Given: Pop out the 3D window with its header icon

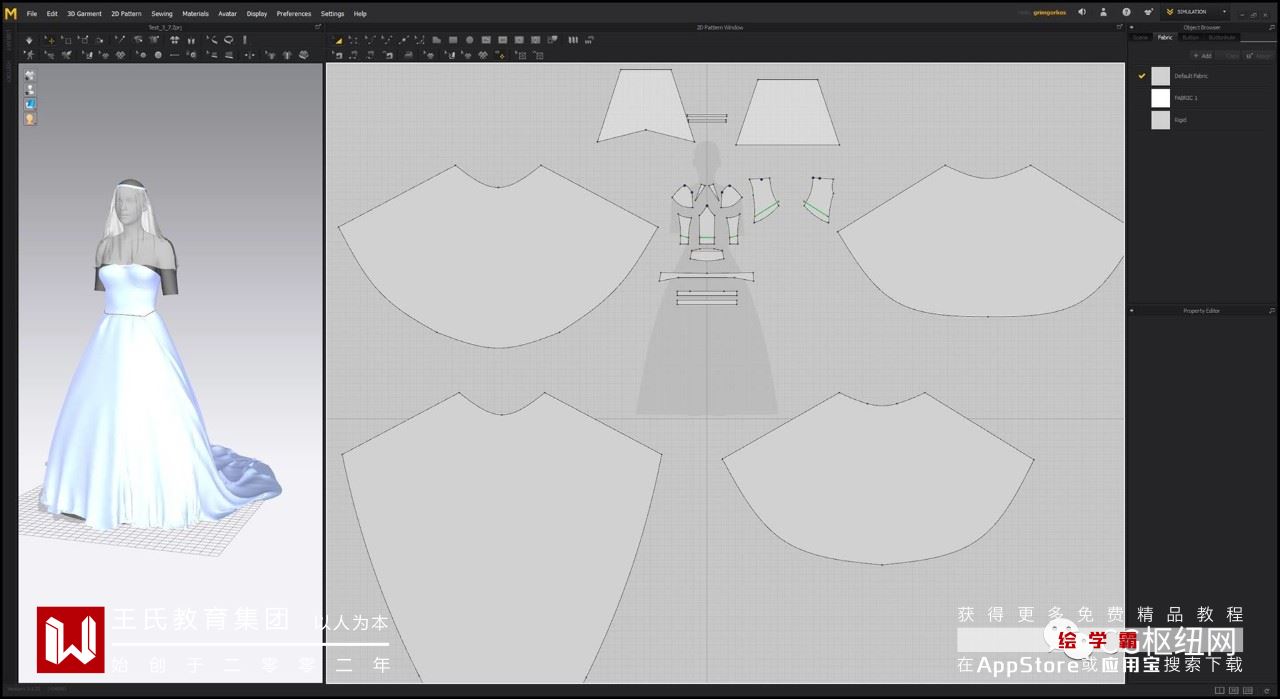Looking at the screenshot, I should coord(318,27).
